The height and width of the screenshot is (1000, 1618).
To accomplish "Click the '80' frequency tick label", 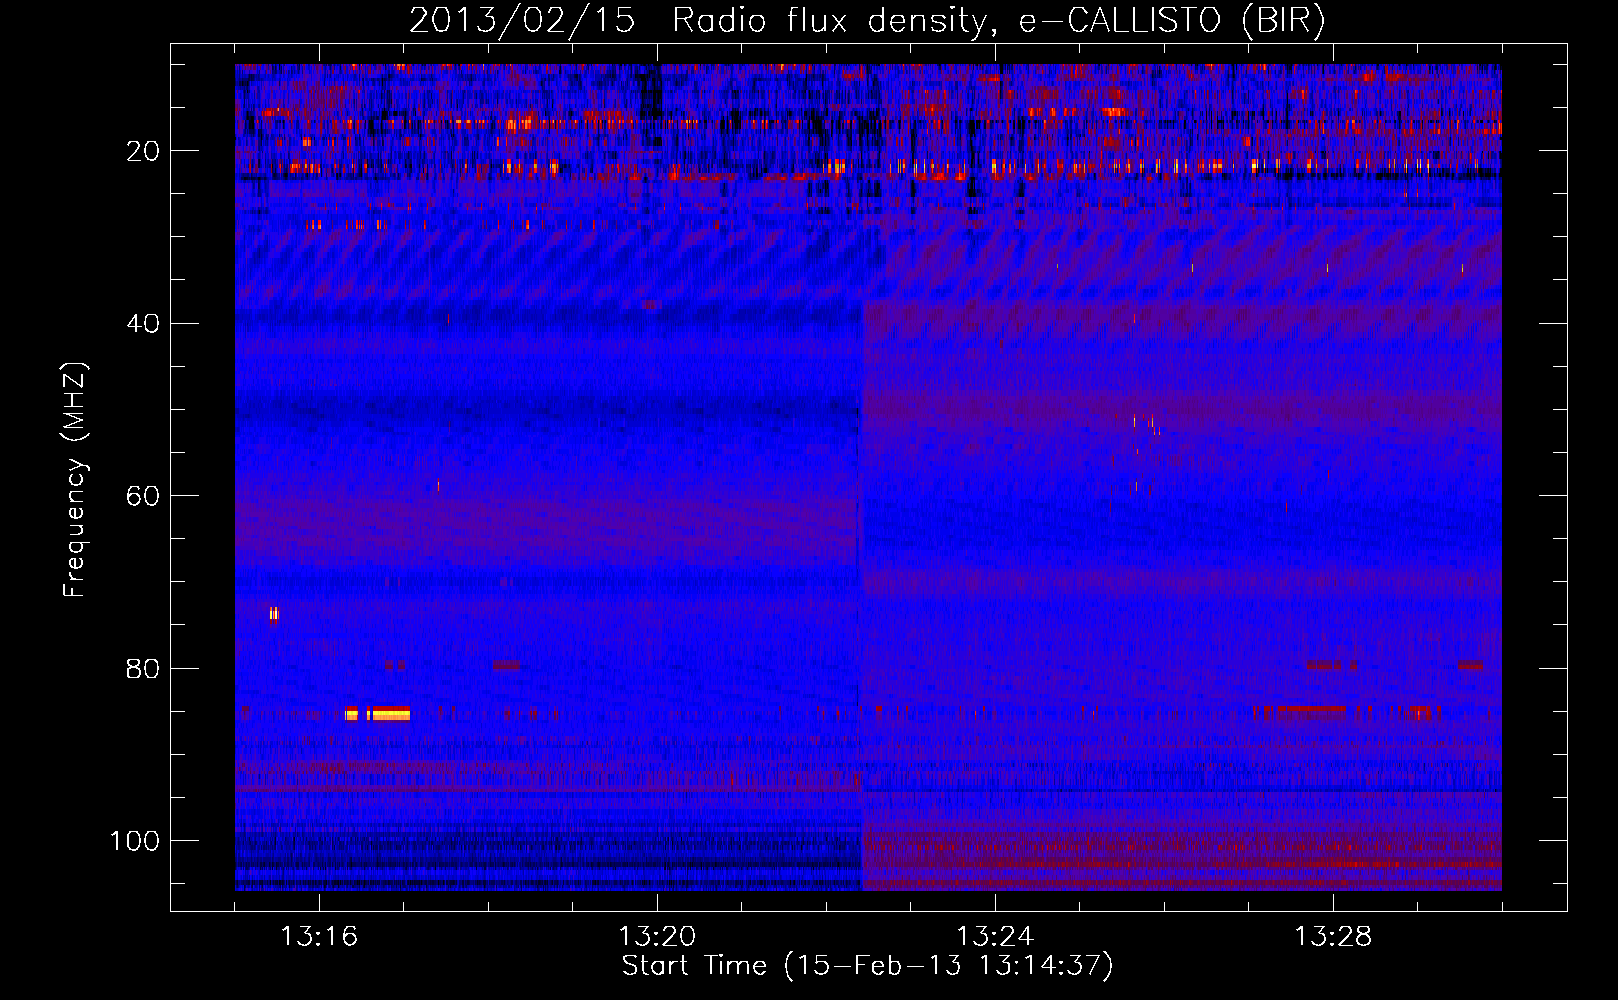I will tap(144, 668).
